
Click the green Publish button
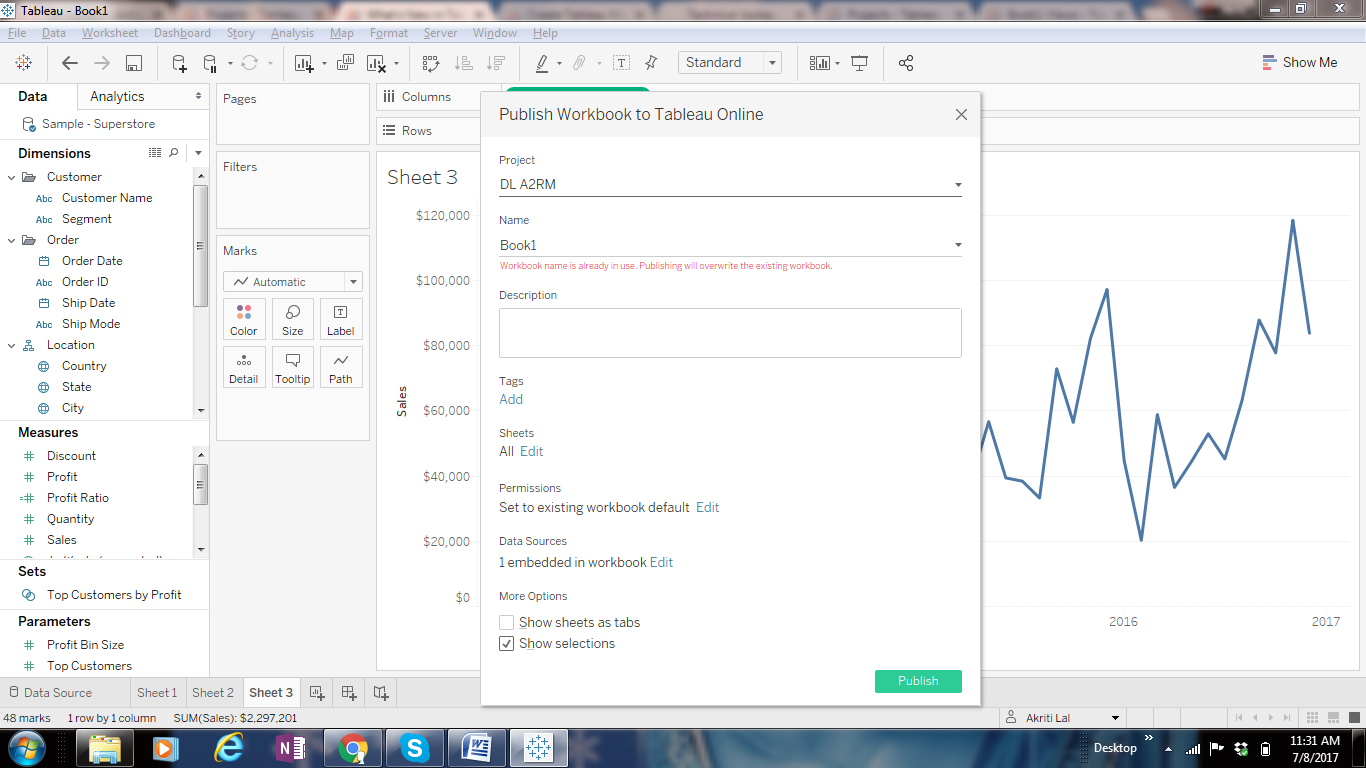pos(918,681)
